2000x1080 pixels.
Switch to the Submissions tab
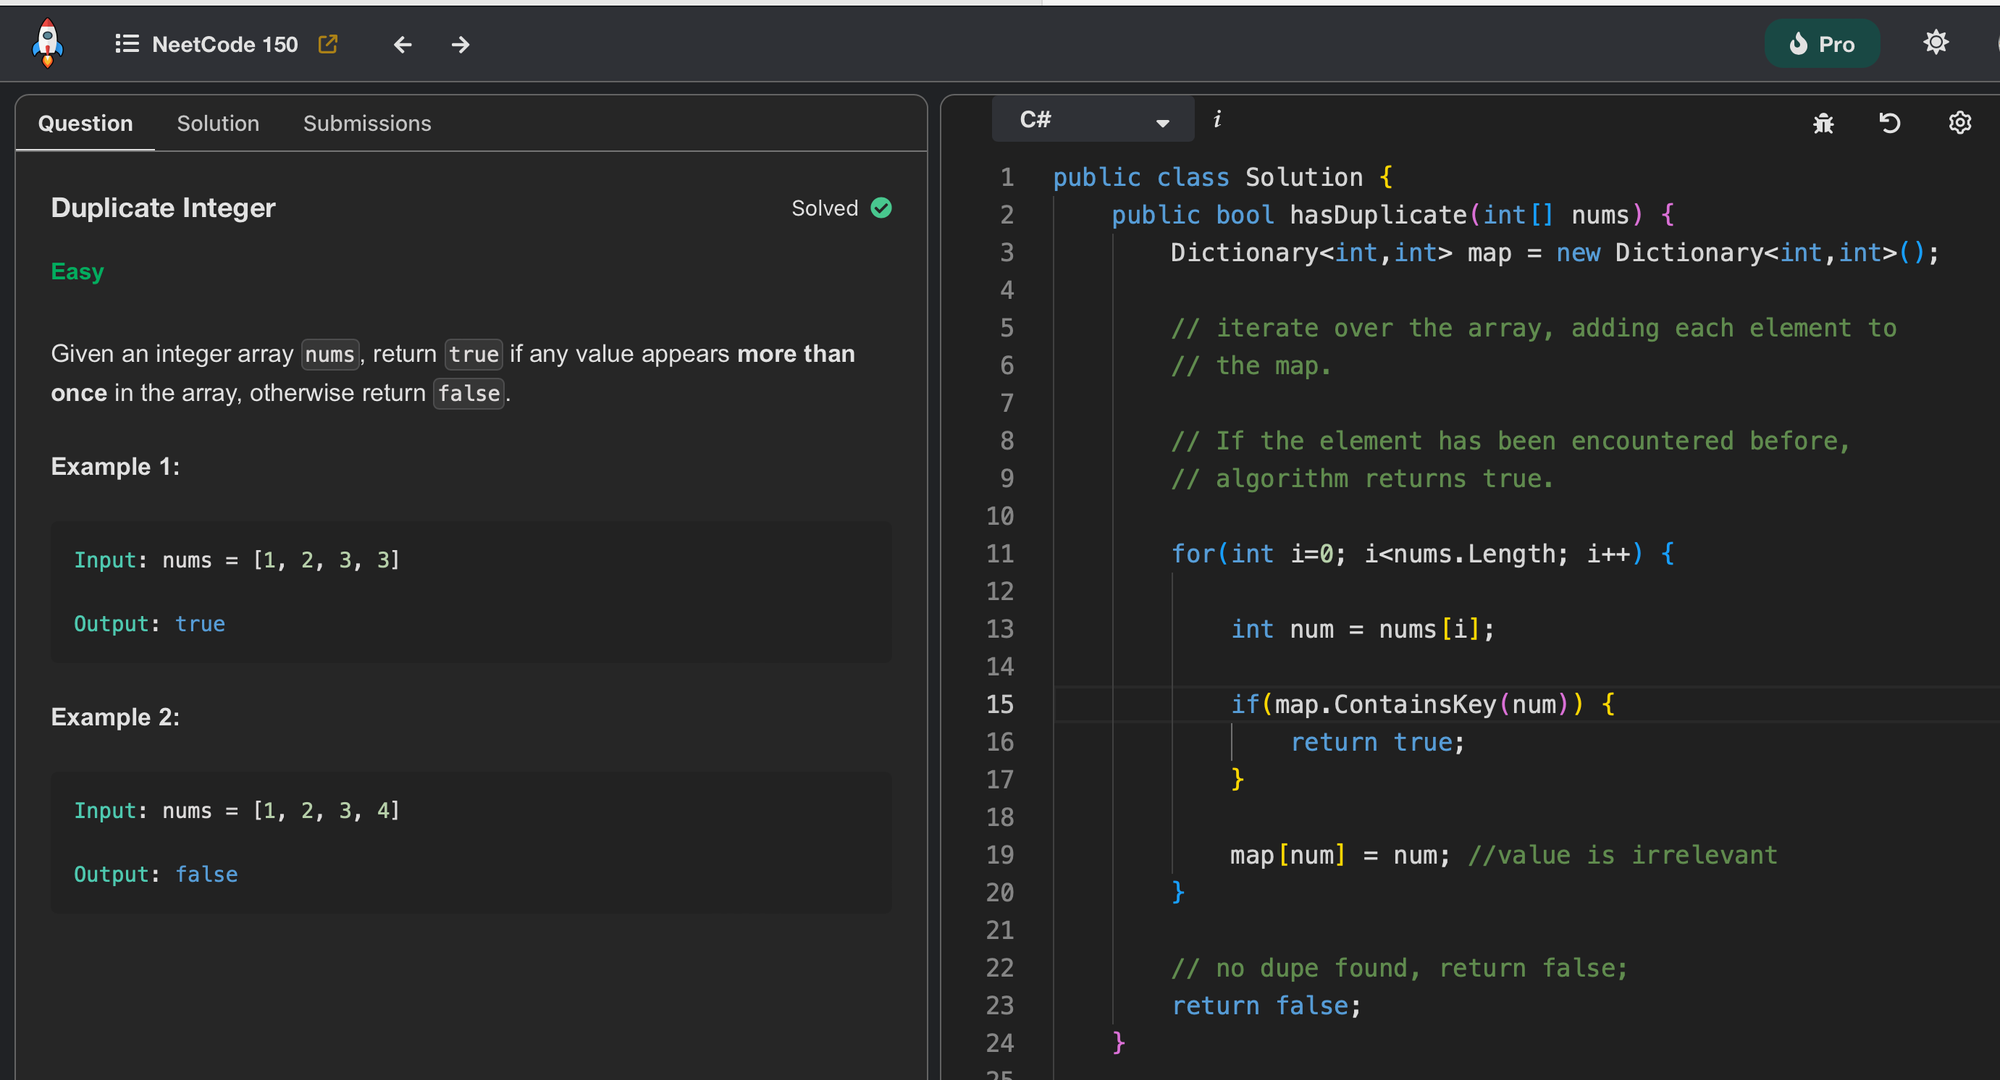coord(367,123)
